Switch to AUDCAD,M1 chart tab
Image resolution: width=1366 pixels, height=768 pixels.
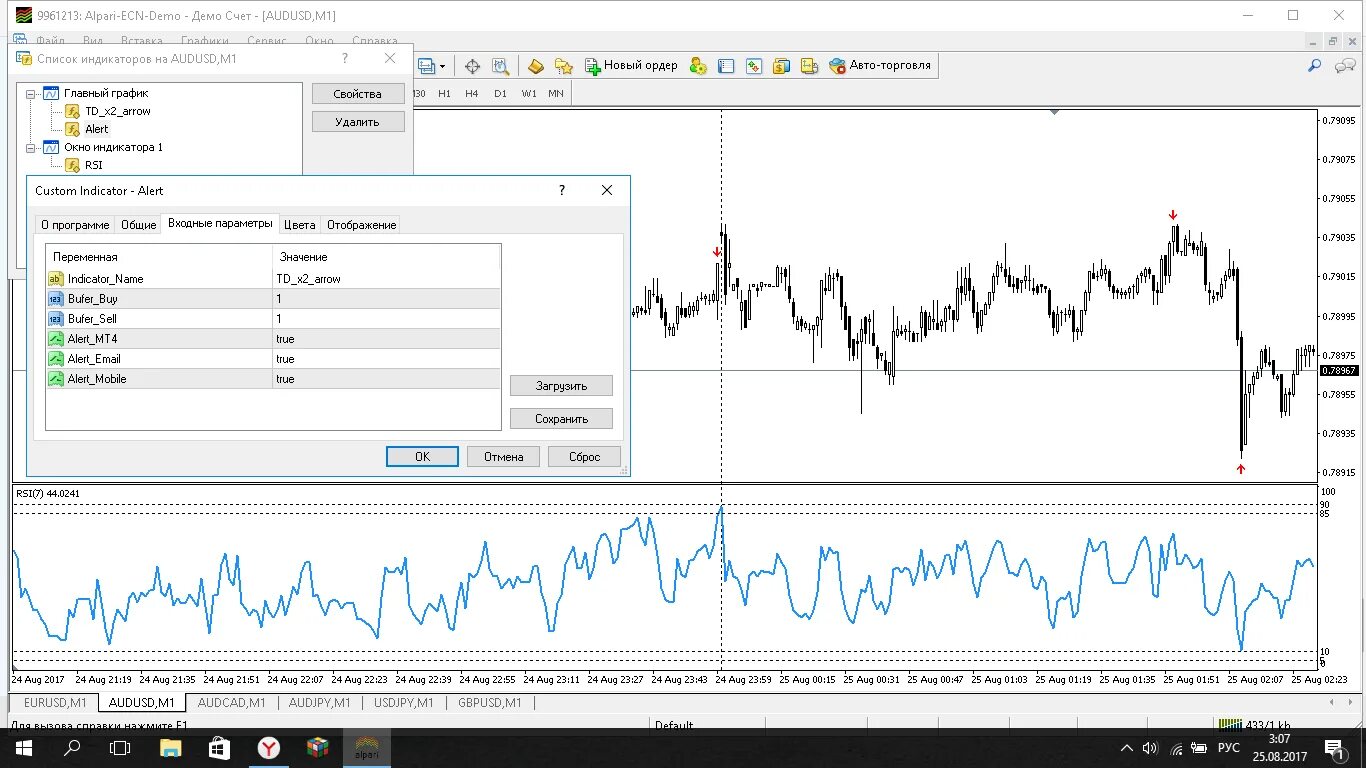point(232,703)
